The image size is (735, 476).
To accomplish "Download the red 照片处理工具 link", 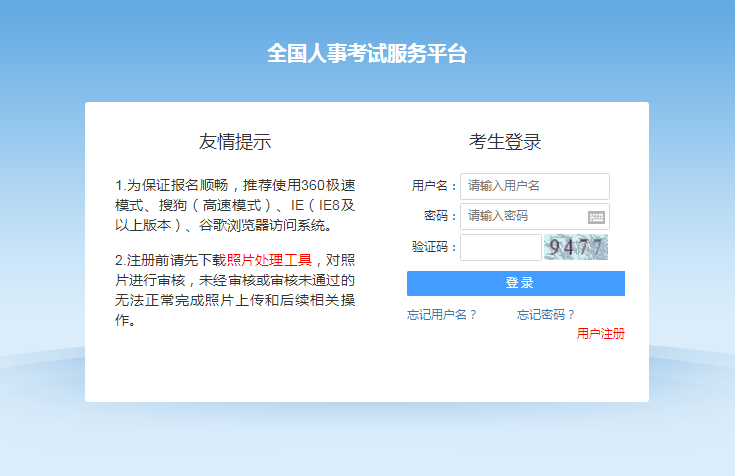I will tap(269, 260).
